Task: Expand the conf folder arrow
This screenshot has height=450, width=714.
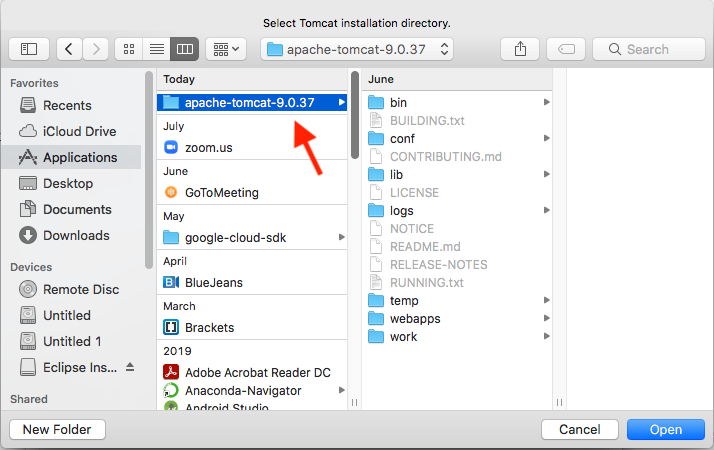Action: click(546, 138)
